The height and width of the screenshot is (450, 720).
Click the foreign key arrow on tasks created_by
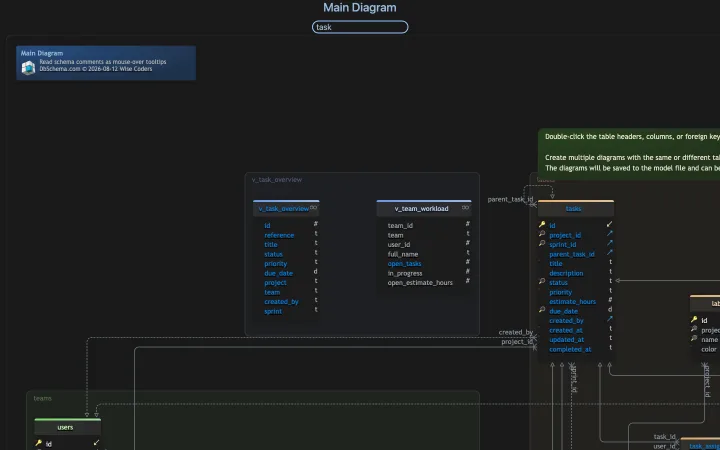click(609, 319)
